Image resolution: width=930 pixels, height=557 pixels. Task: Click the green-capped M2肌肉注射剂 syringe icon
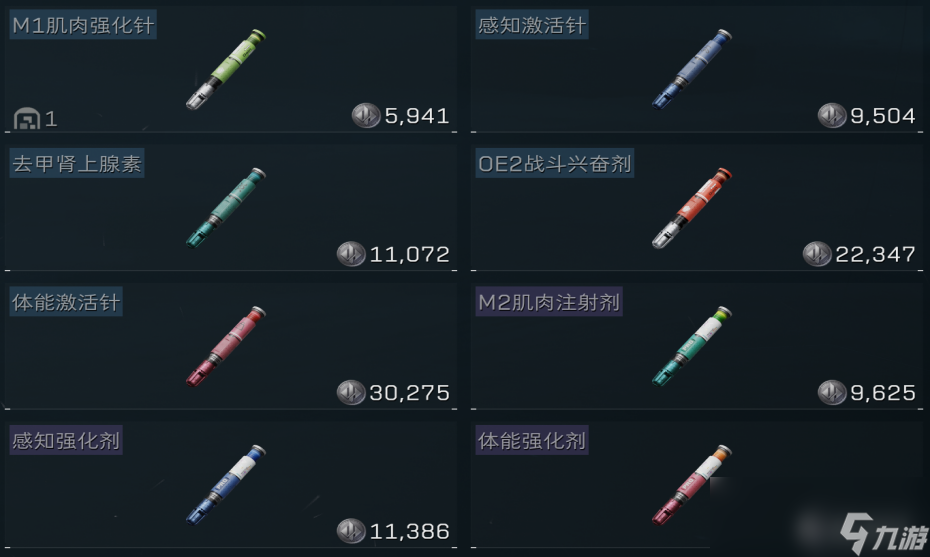[x=692, y=346]
